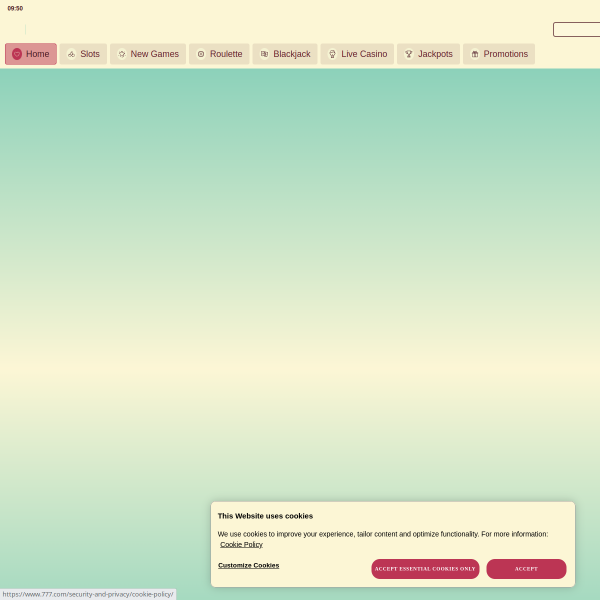Click the Promotions gift icon
Image resolution: width=600 pixels, height=600 pixels.
pos(475,54)
